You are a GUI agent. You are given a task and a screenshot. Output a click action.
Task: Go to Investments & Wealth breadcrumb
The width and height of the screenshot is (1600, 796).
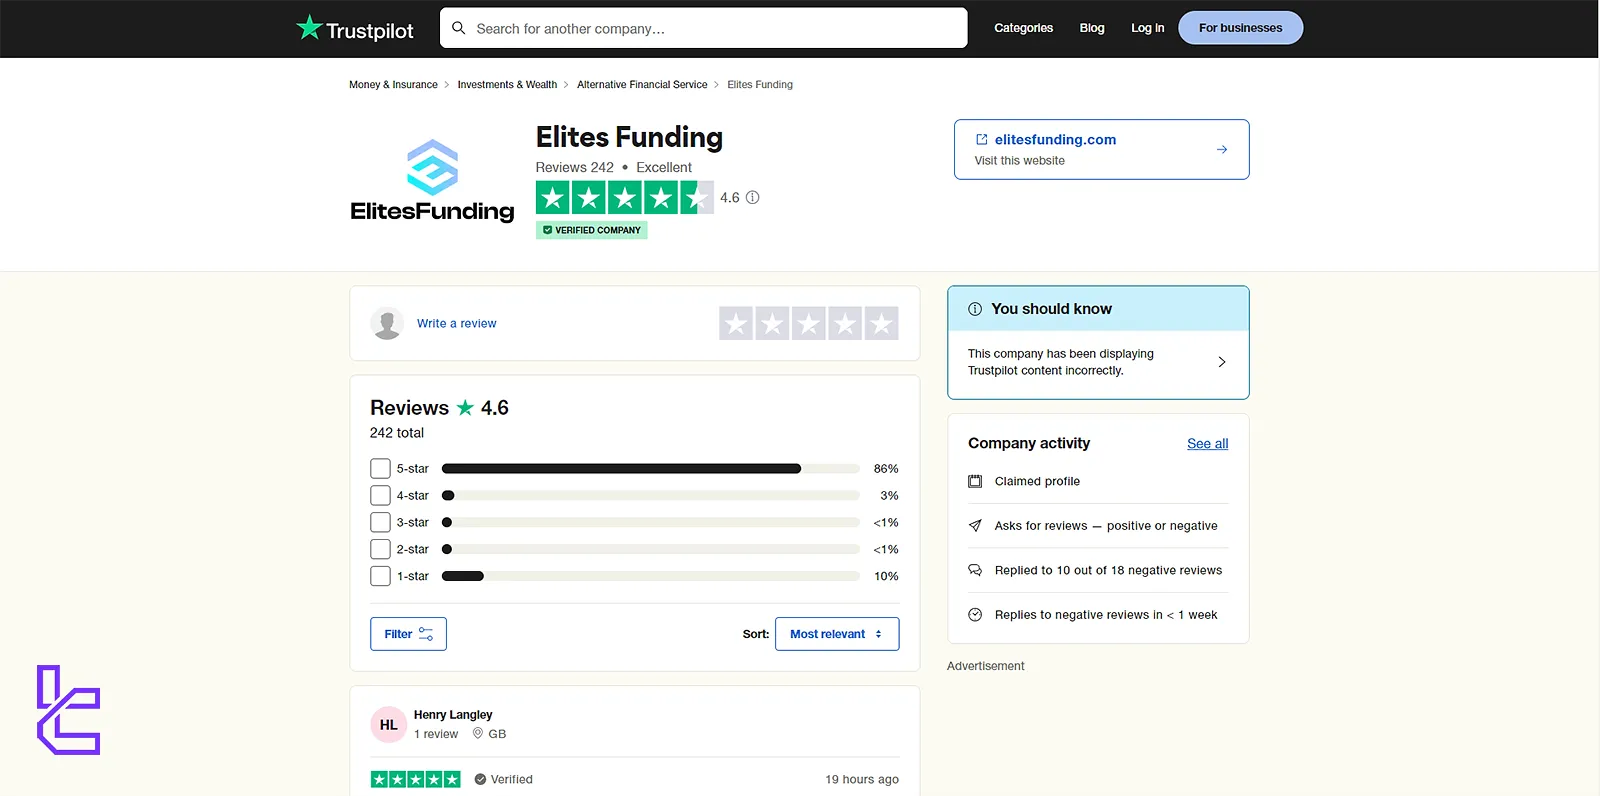click(507, 85)
